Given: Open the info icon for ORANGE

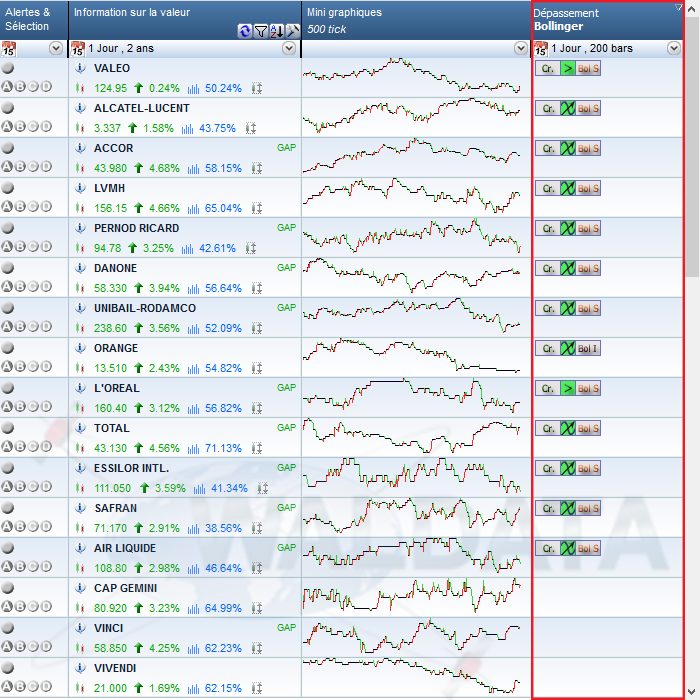Looking at the screenshot, I should [x=80, y=348].
